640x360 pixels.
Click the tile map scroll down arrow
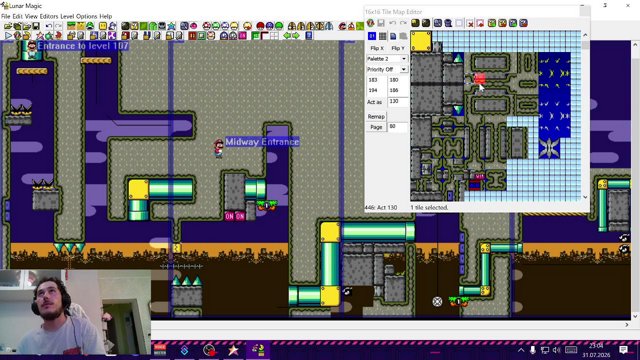point(585,197)
